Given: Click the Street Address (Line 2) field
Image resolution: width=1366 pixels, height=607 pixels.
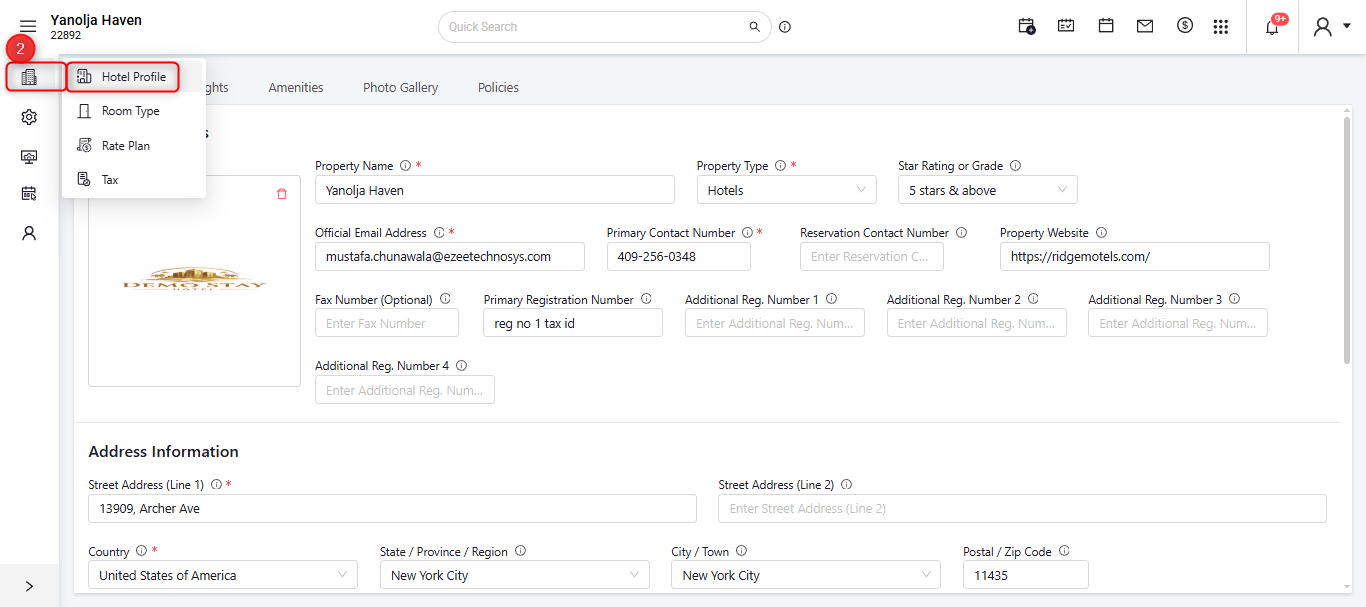Looking at the screenshot, I should (1022, 508).
